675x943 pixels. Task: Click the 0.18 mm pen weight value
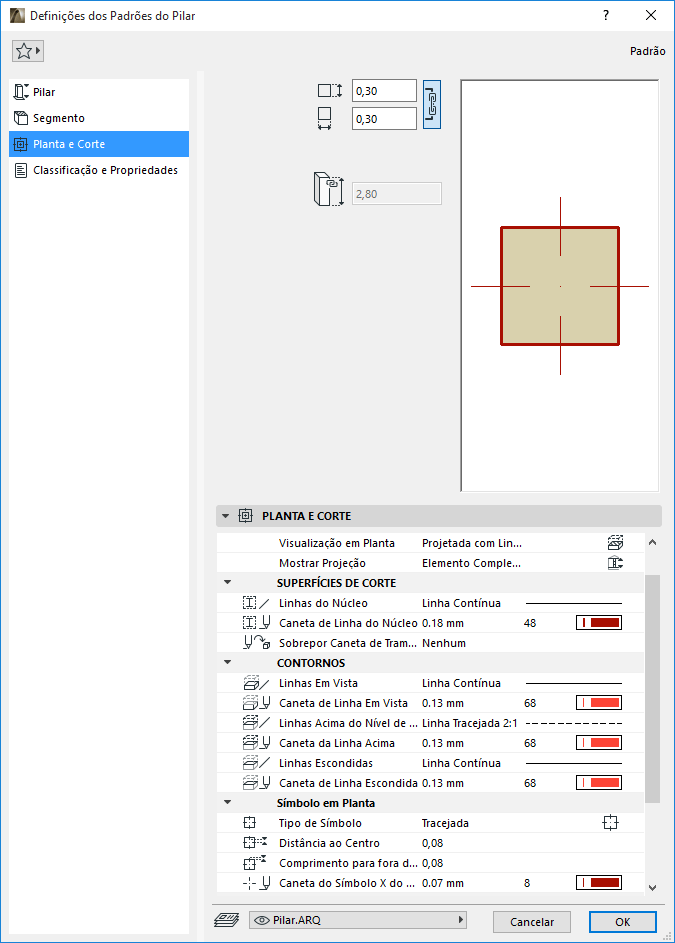pyautogui.click(x=443, y=623)
